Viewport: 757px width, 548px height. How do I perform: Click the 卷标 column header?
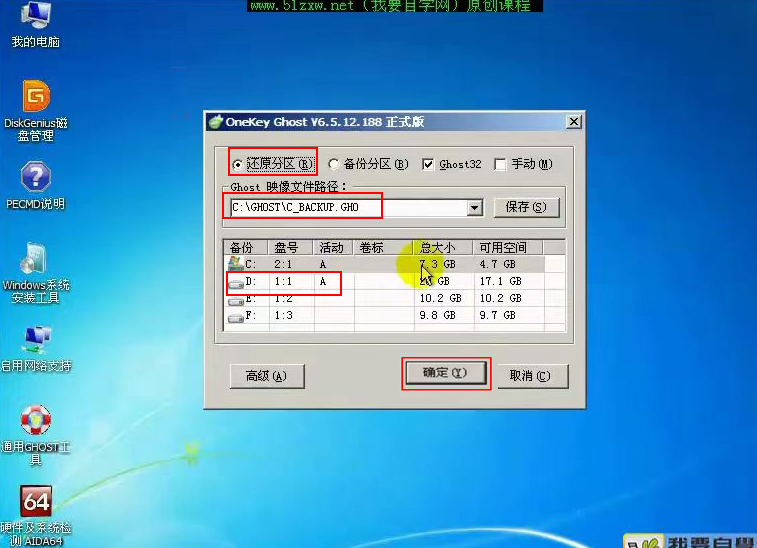coord(383,248)
